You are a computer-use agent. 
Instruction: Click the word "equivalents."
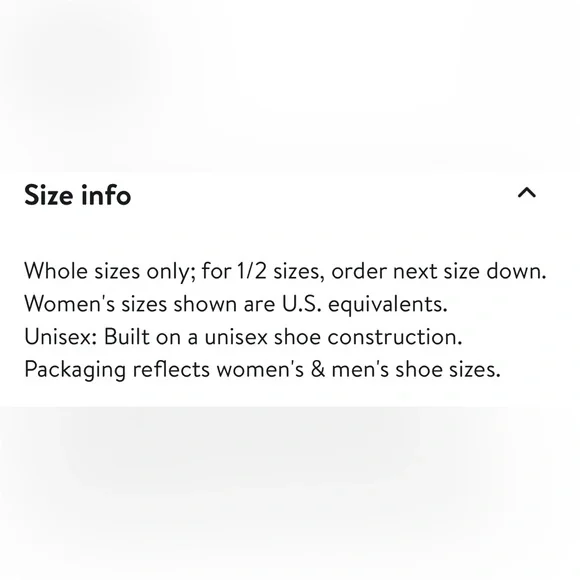coord(388,306)
